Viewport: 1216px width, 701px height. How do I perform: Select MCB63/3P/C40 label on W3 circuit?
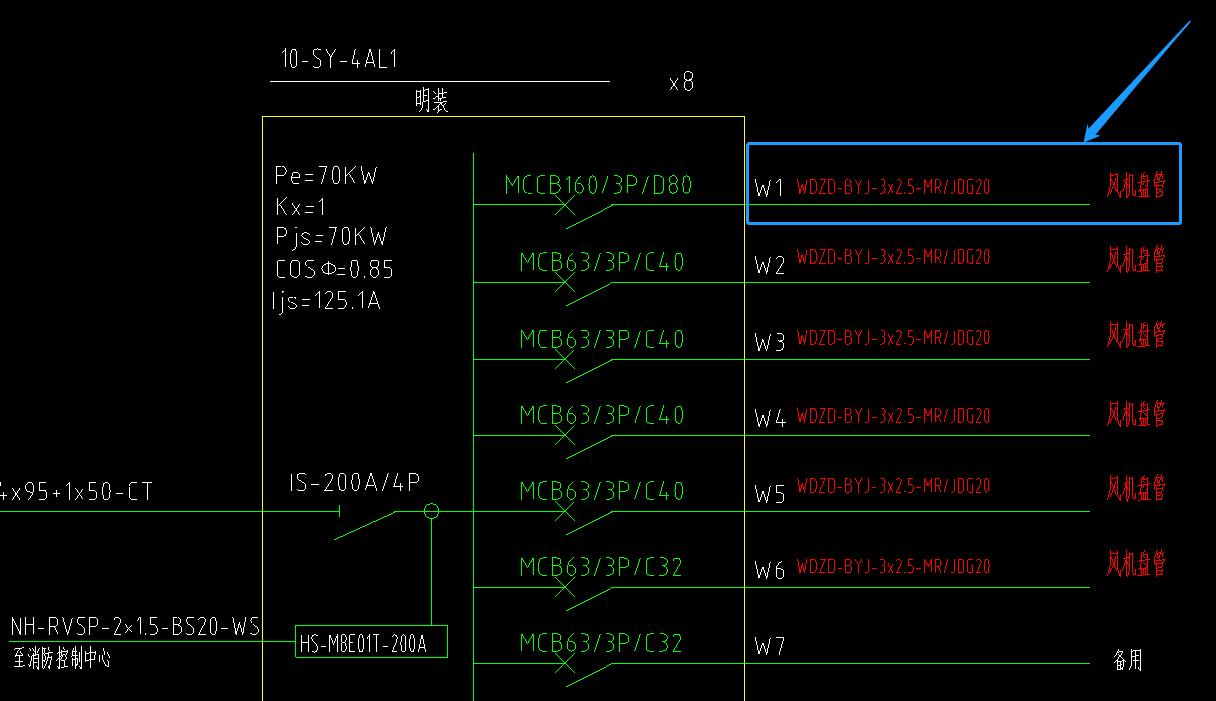tap(602, 339)
